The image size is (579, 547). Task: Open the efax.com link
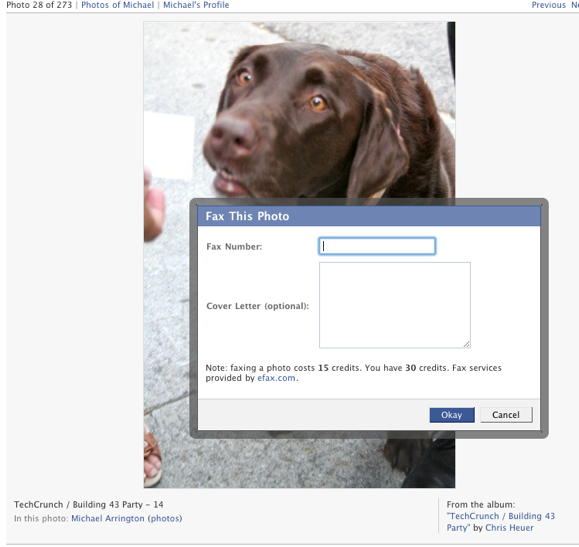pos(276,378)
